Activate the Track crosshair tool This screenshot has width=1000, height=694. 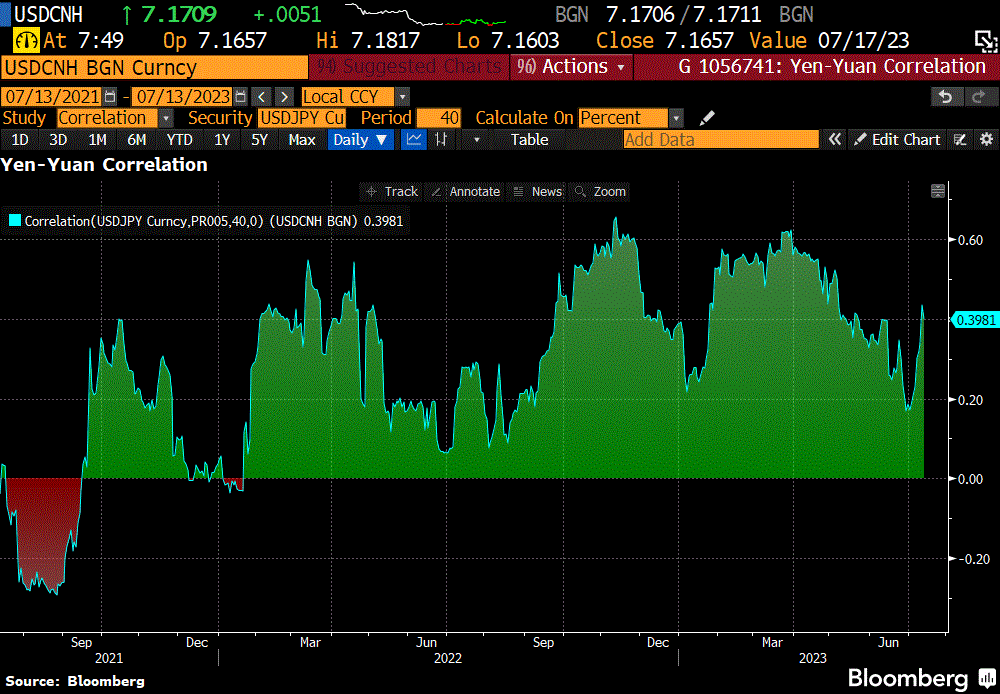tap(392, 191)
